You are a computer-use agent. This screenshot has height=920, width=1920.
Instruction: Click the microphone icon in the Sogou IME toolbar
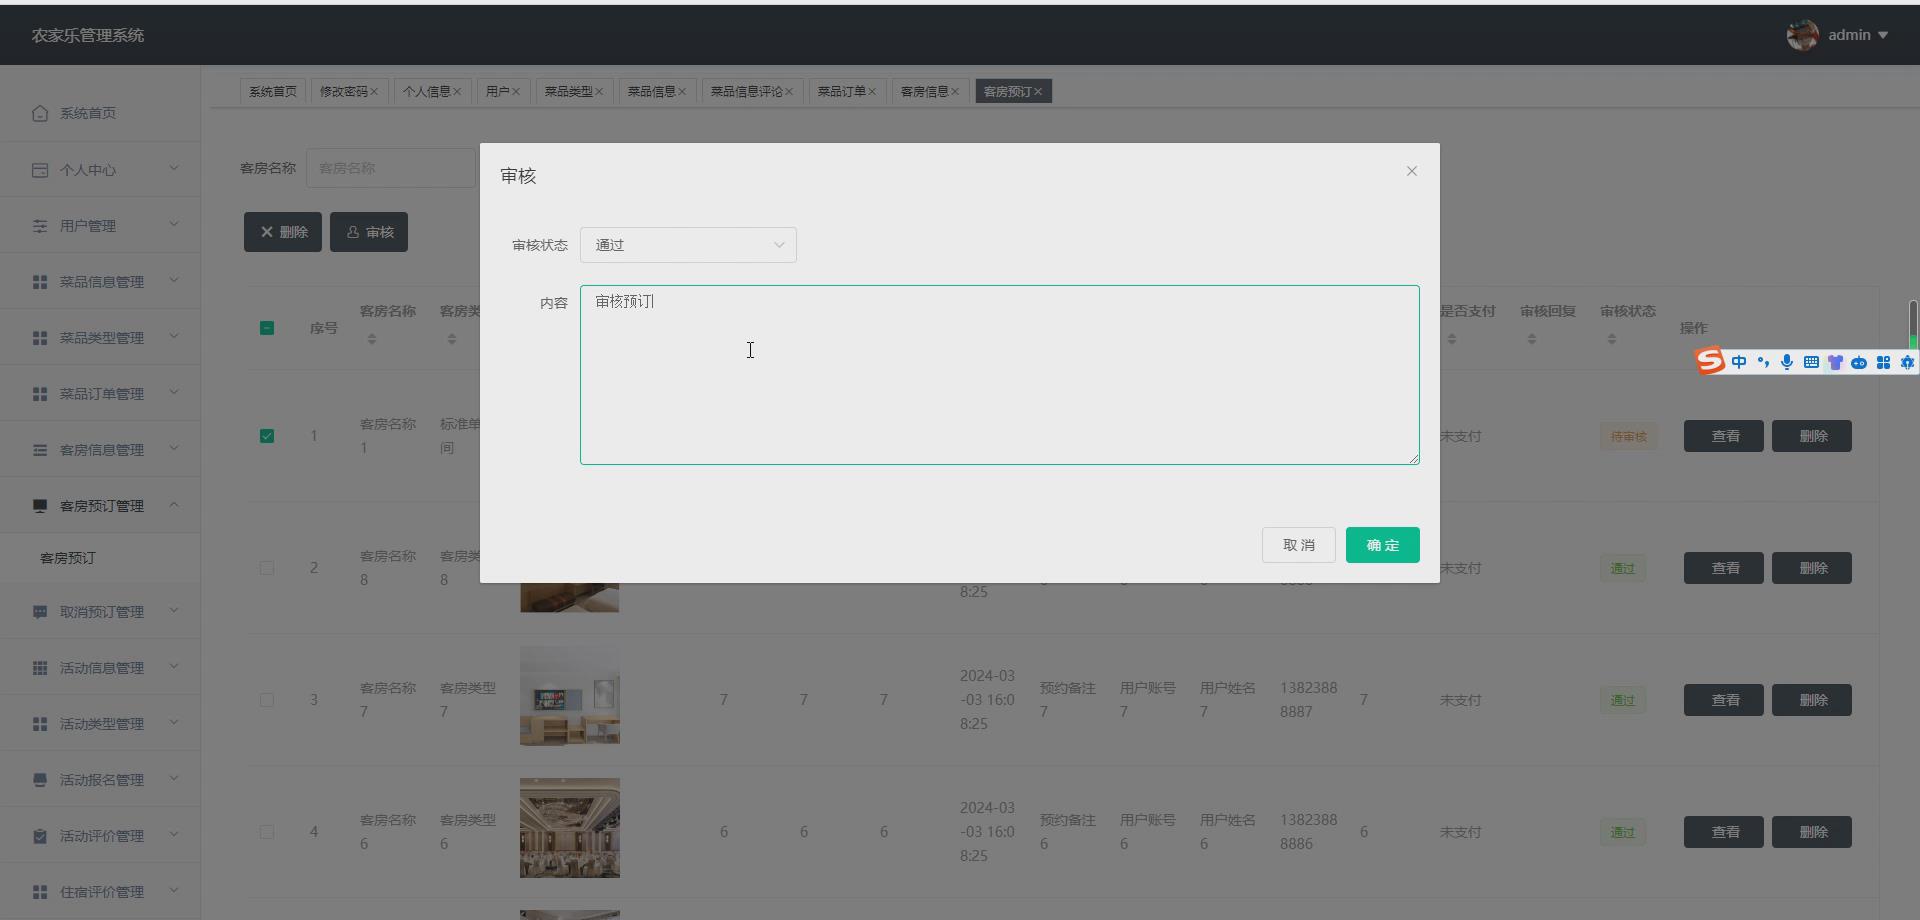tap(1787, 362)
